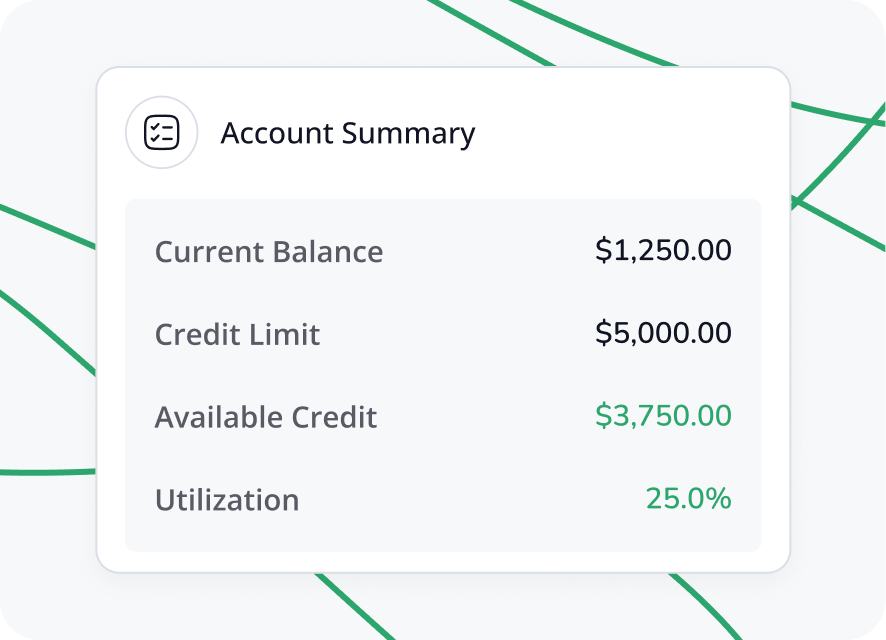Select the $5,000.00 credit limit value

coord(663,333)
